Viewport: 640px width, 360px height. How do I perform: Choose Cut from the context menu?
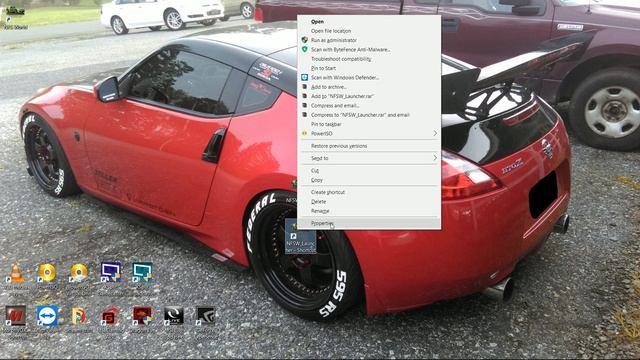[x=369, y=171]
